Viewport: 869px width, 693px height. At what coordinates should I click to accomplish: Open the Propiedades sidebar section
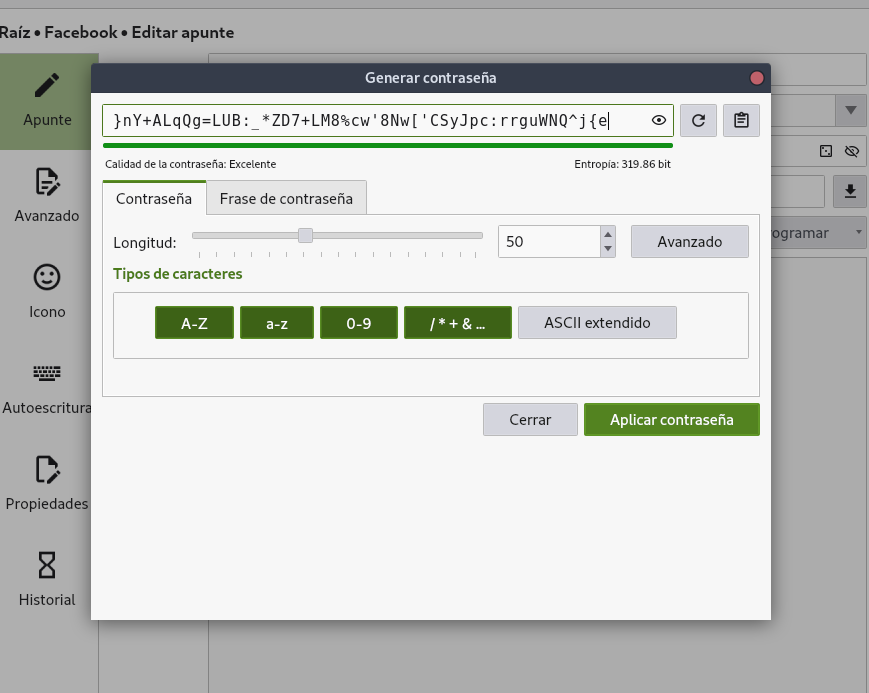point(47,484)
